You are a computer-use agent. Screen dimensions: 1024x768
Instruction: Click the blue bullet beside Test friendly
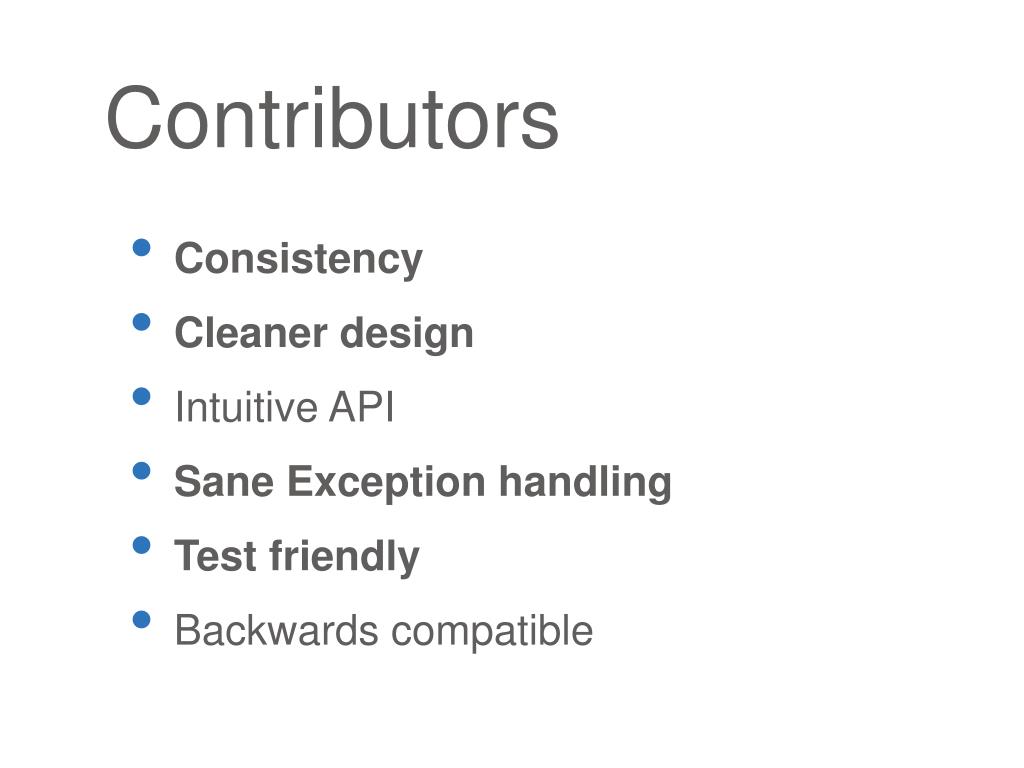point(141,545)
